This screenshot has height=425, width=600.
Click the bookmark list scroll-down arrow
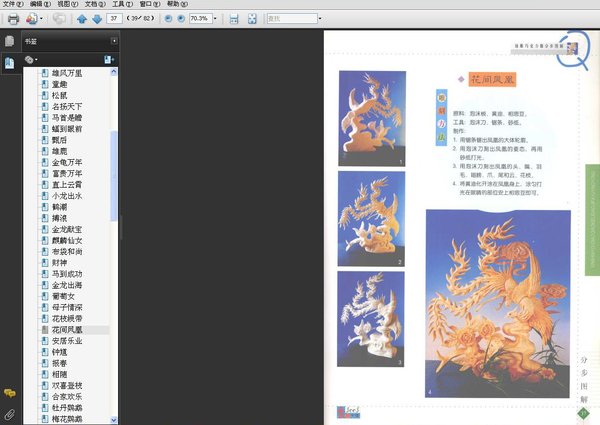click(114, 420)
